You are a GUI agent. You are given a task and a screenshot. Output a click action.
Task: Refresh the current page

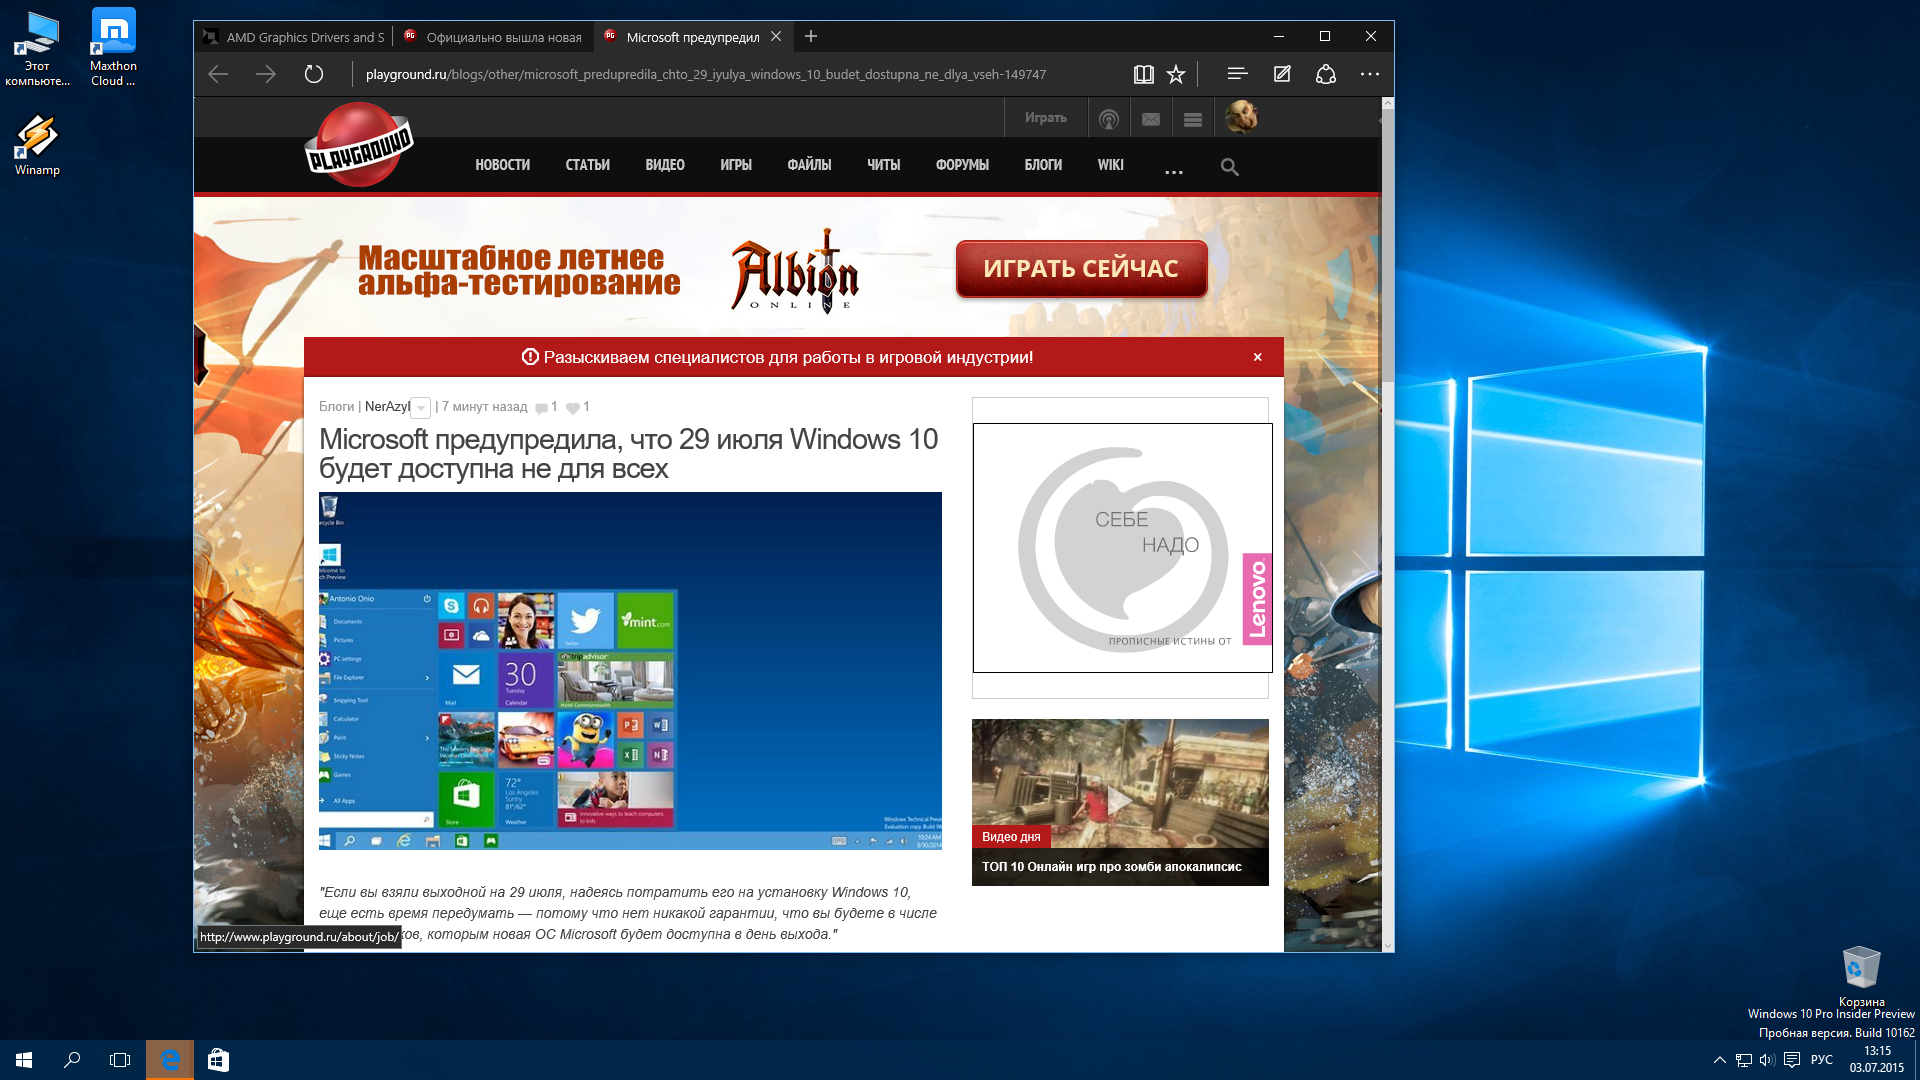click(314, 74)
